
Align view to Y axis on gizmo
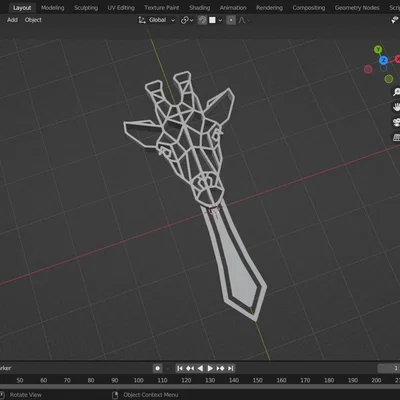click(378, 50)
